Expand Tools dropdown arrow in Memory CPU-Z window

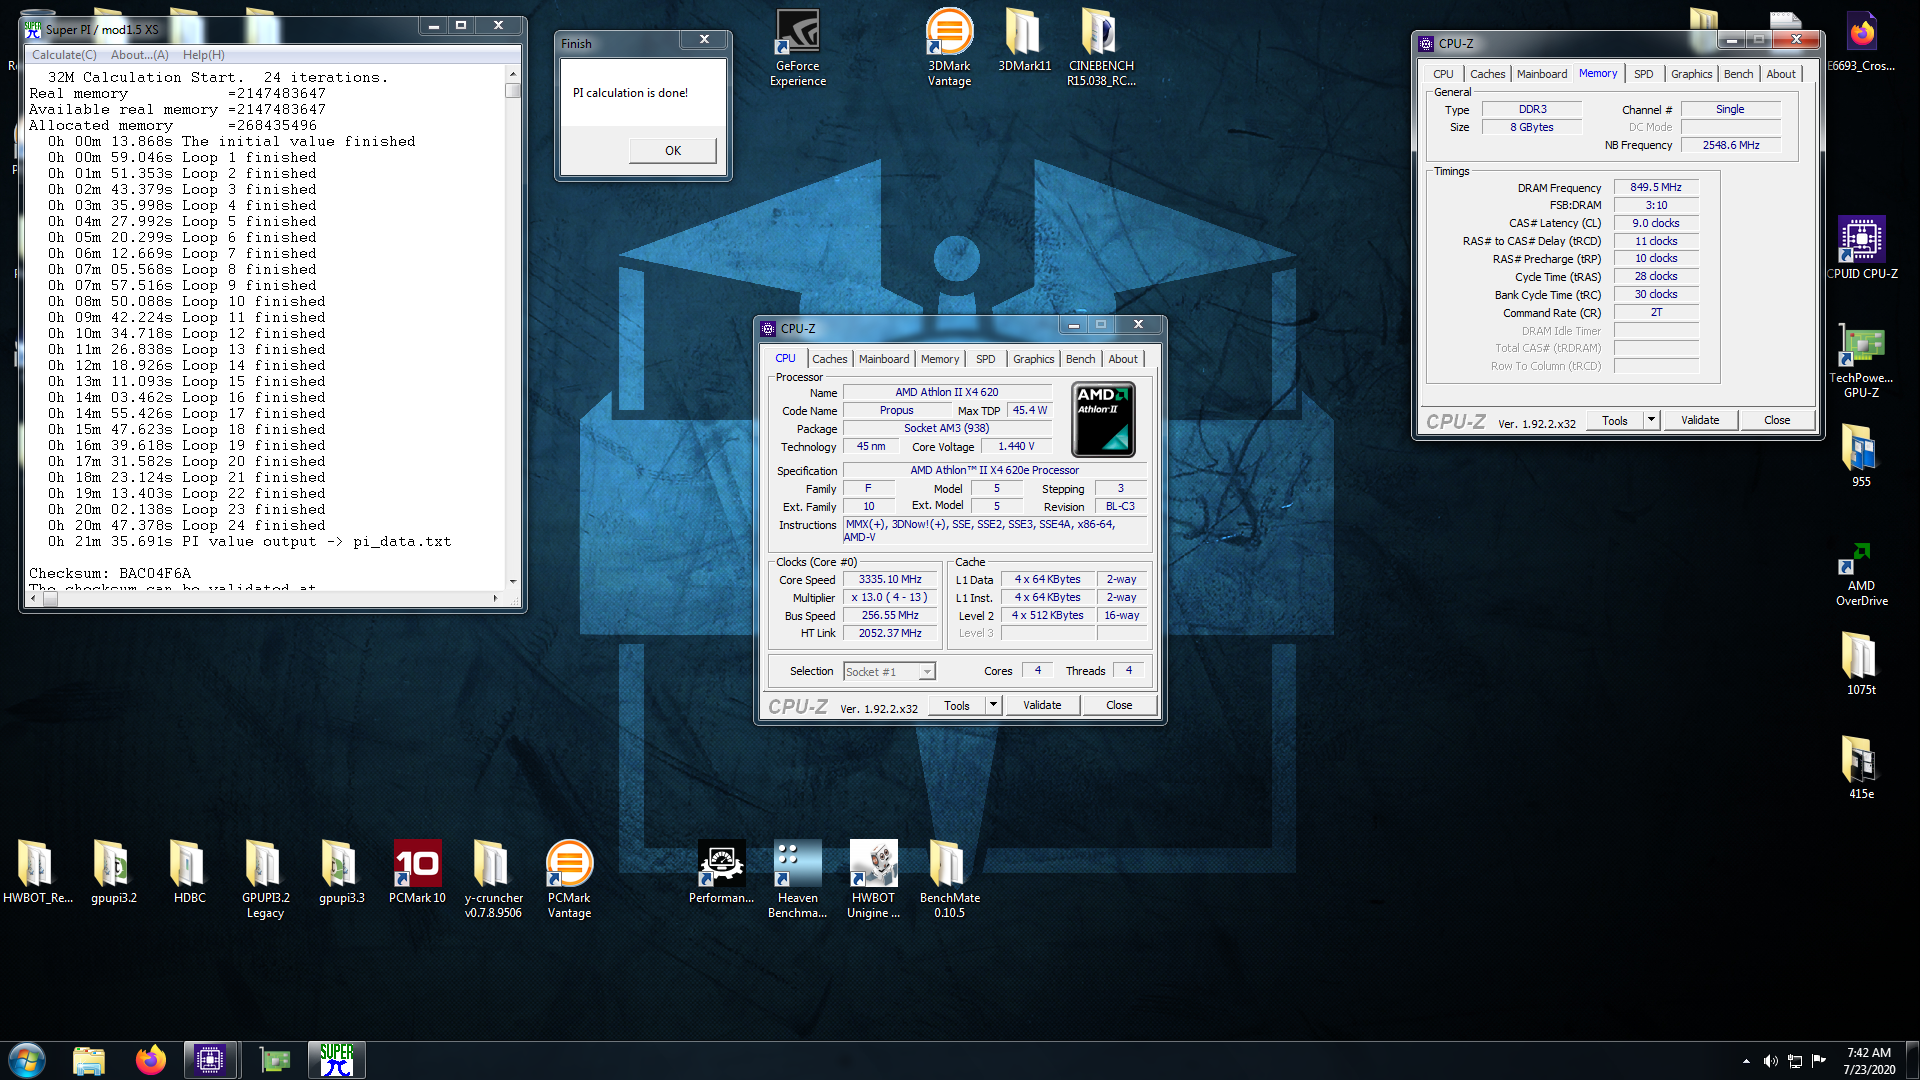(x=1651, y=420)
